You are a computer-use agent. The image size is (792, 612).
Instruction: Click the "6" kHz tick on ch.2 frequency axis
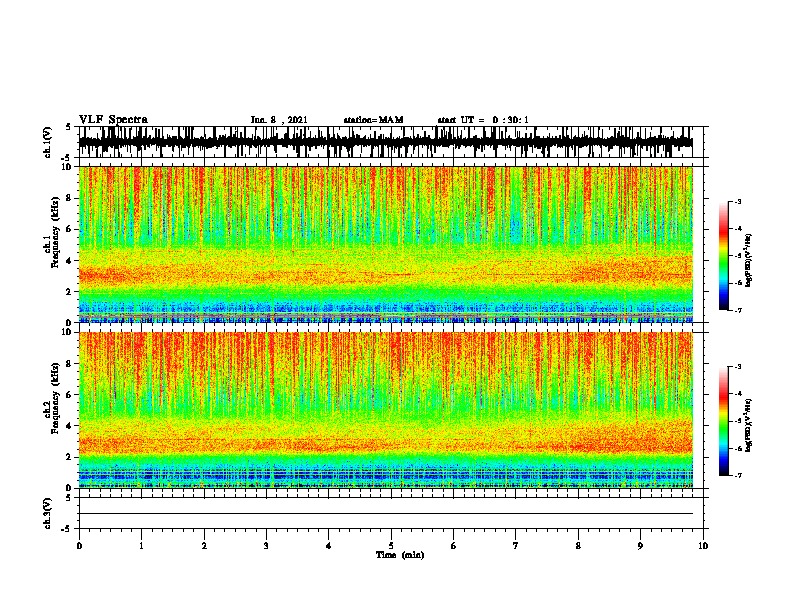[70, 395]
